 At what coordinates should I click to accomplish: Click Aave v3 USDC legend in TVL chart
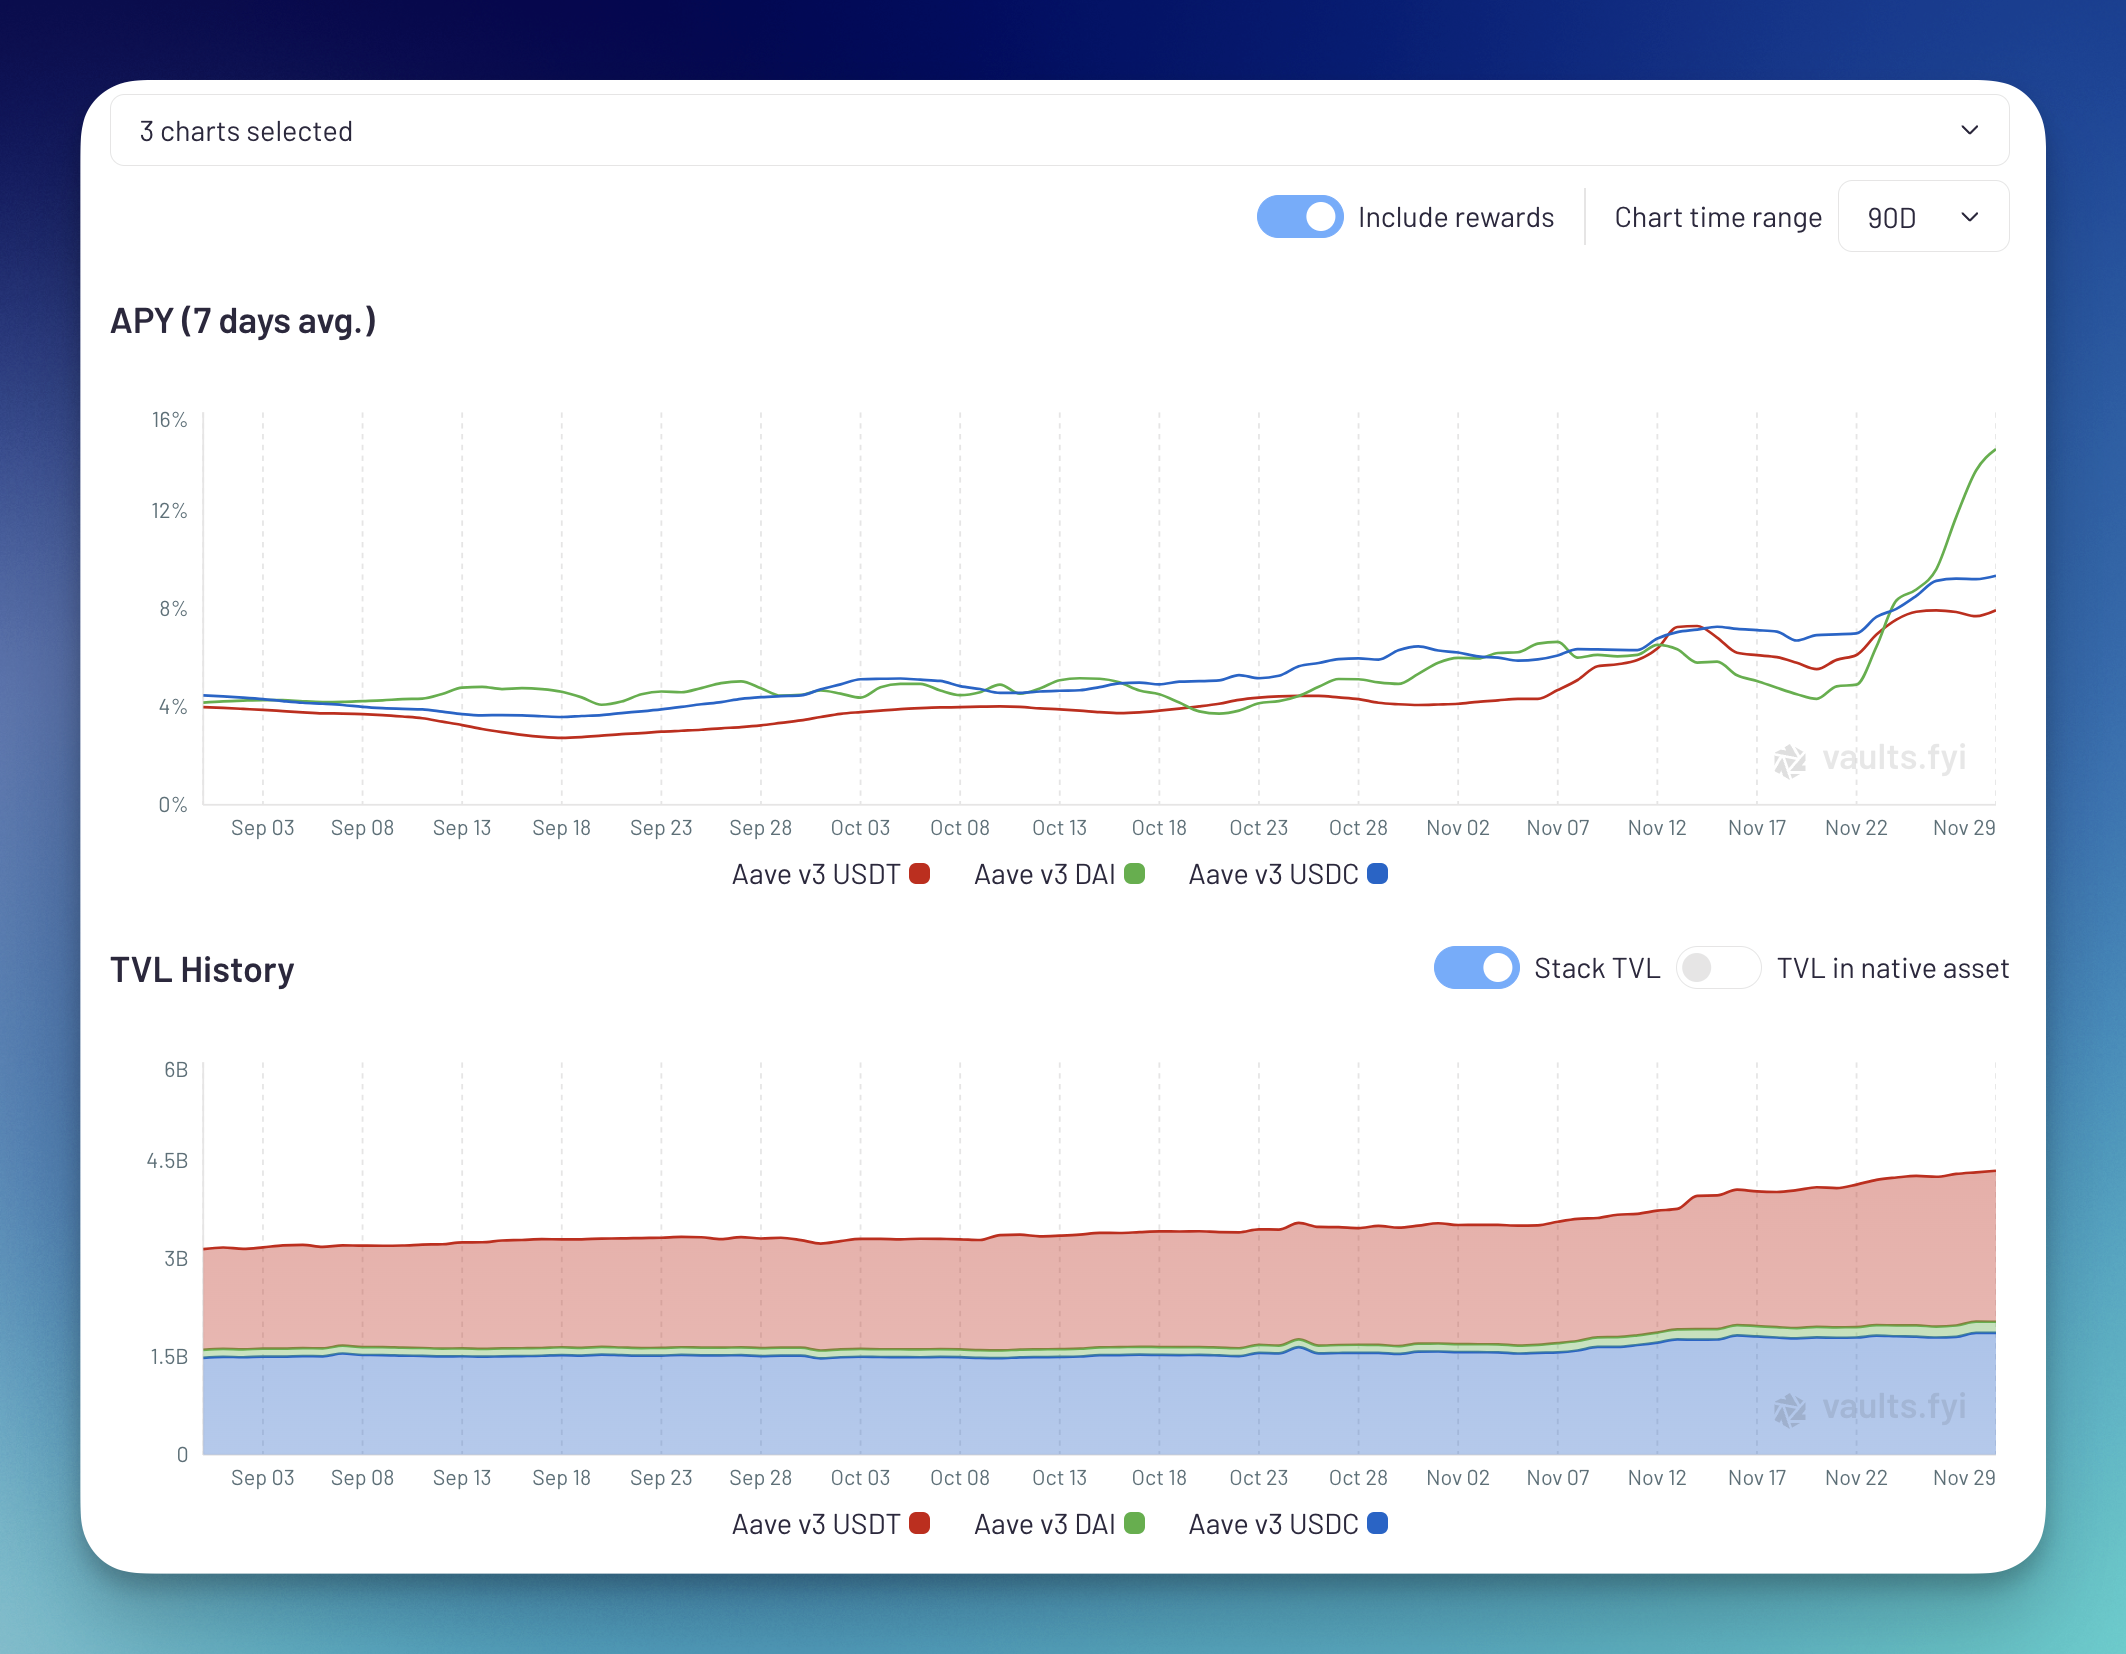tap(1288, 1524)
